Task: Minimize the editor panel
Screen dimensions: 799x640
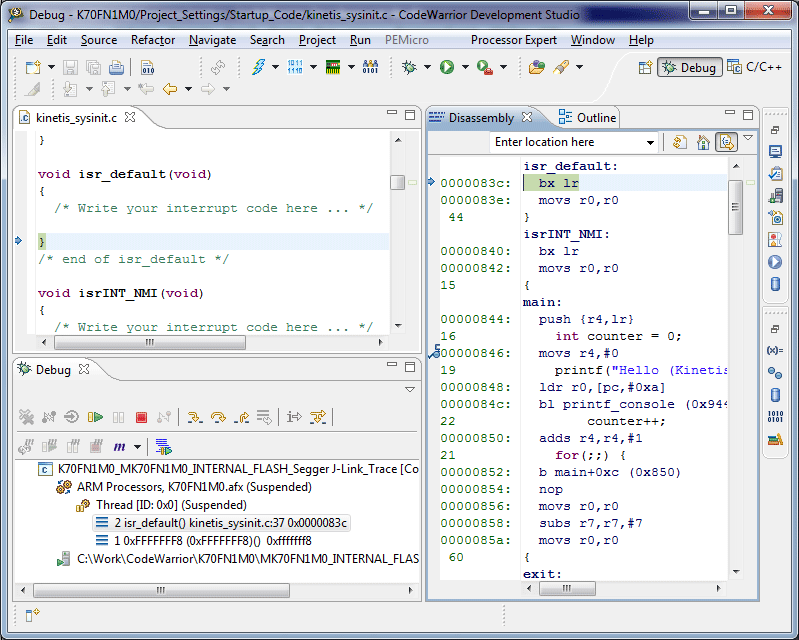Action: point(392,113)
